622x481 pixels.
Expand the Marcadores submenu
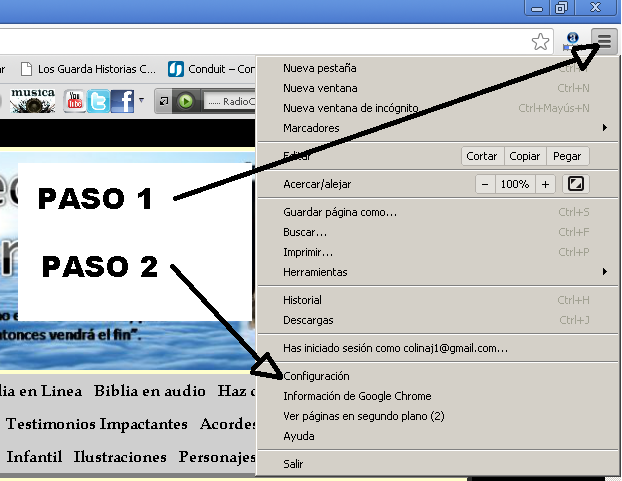[x=438, y=128]
